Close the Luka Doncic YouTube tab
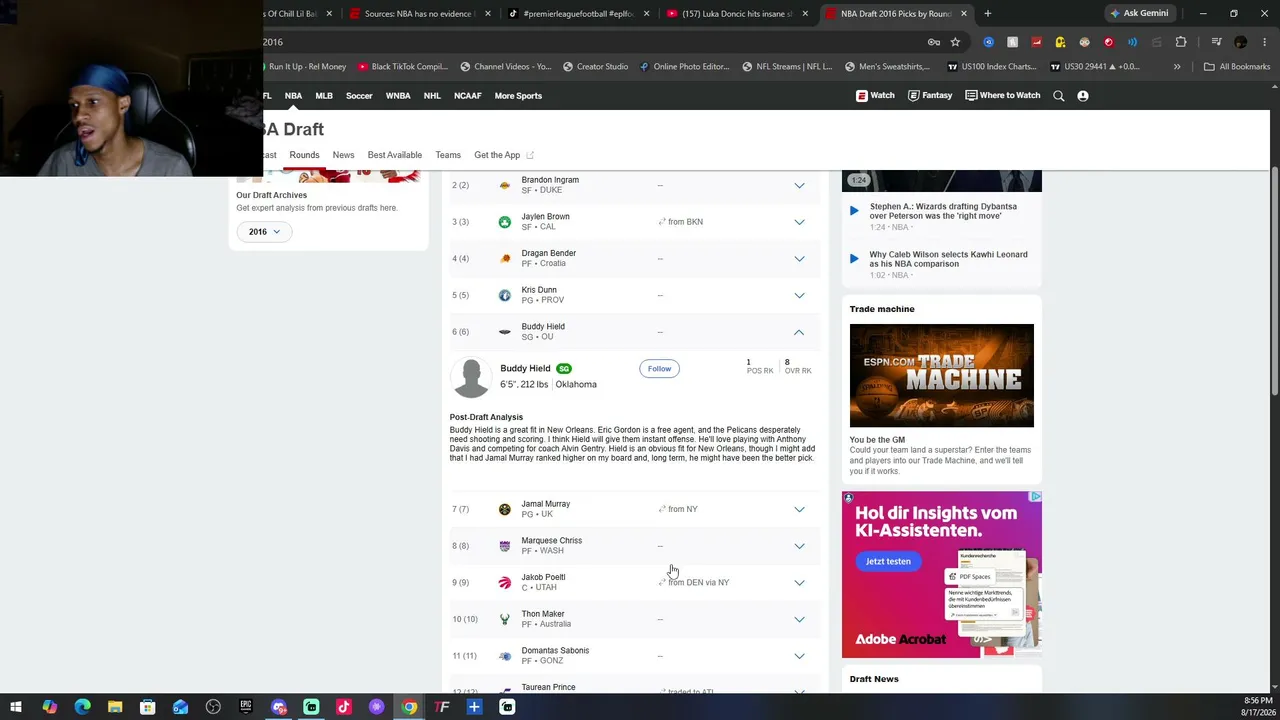Screen dimensions: 1280x720 (x=804, y=14)
